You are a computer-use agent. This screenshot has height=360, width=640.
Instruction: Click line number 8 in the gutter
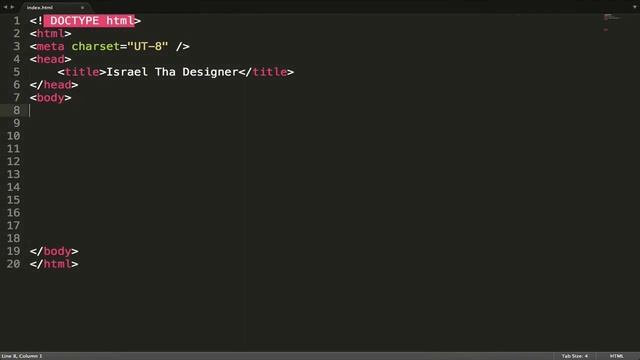click(16, 110)
